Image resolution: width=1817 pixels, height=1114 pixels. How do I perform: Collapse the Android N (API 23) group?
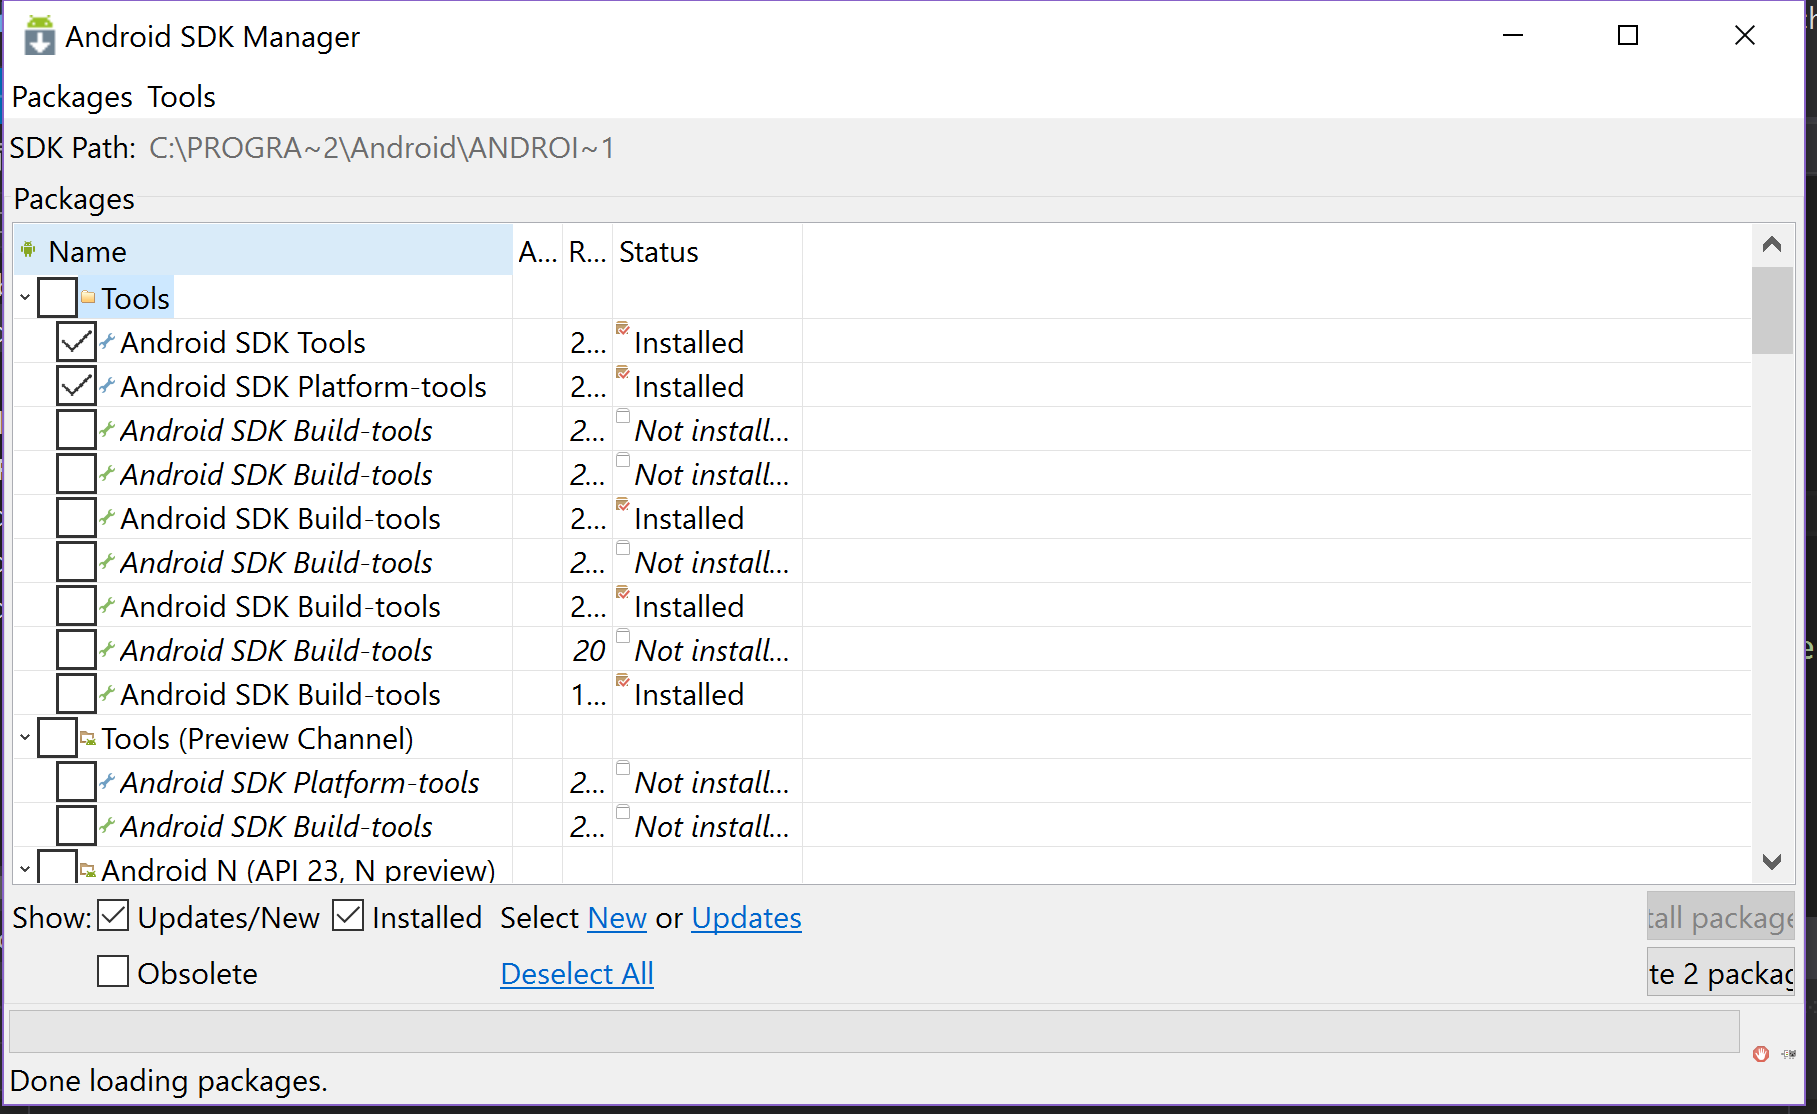click(25, 870)
